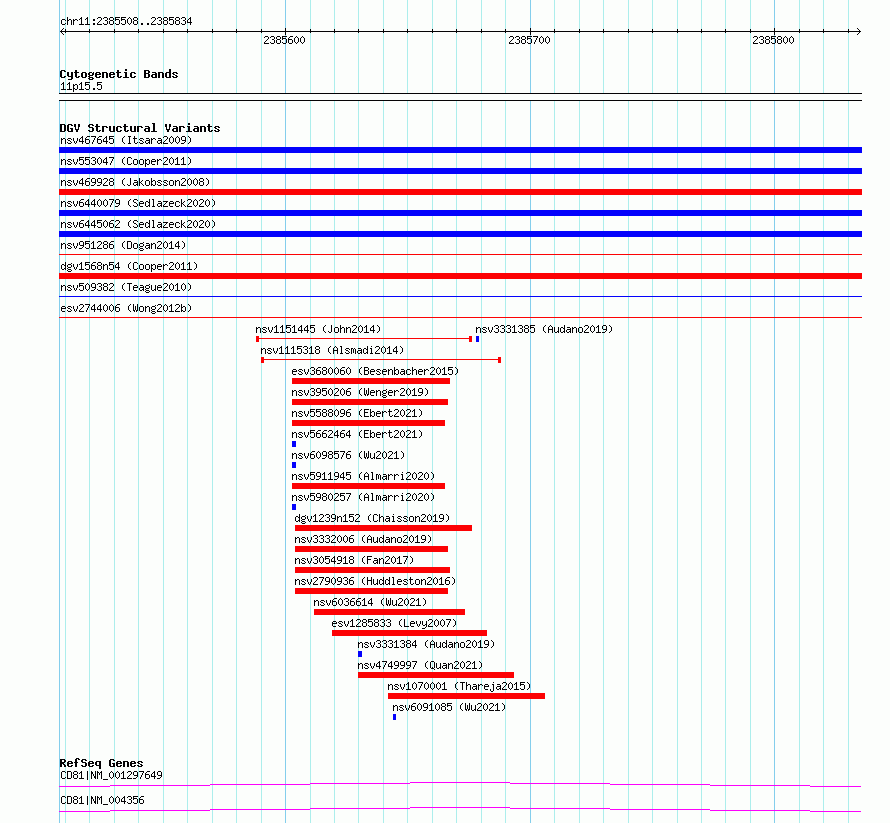Click the esv2744006 (Wong2012b) label

coord(126,308)
